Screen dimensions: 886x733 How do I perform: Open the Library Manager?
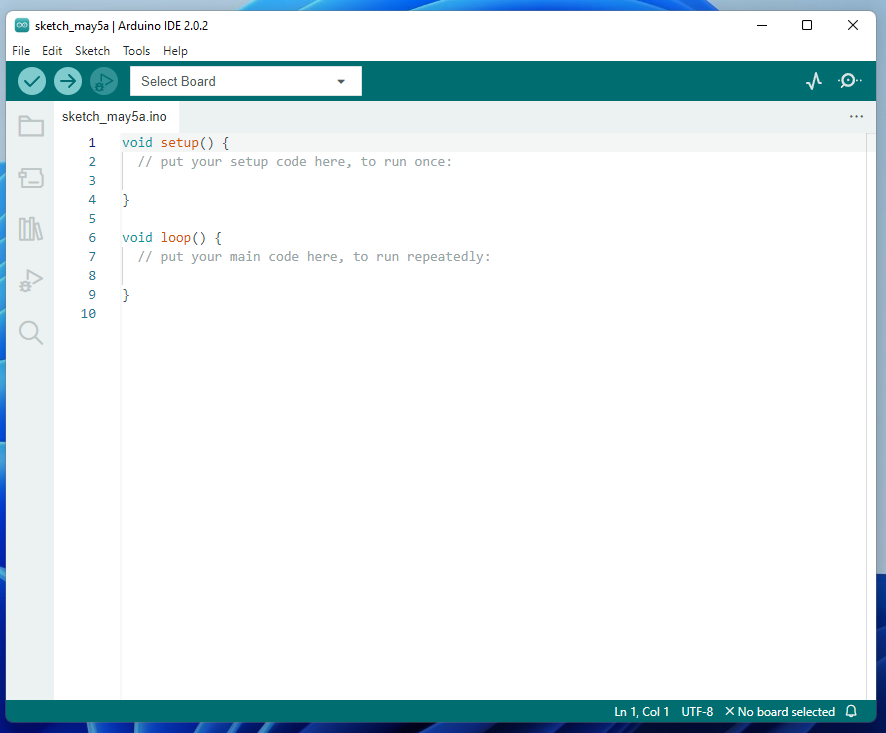30,229
